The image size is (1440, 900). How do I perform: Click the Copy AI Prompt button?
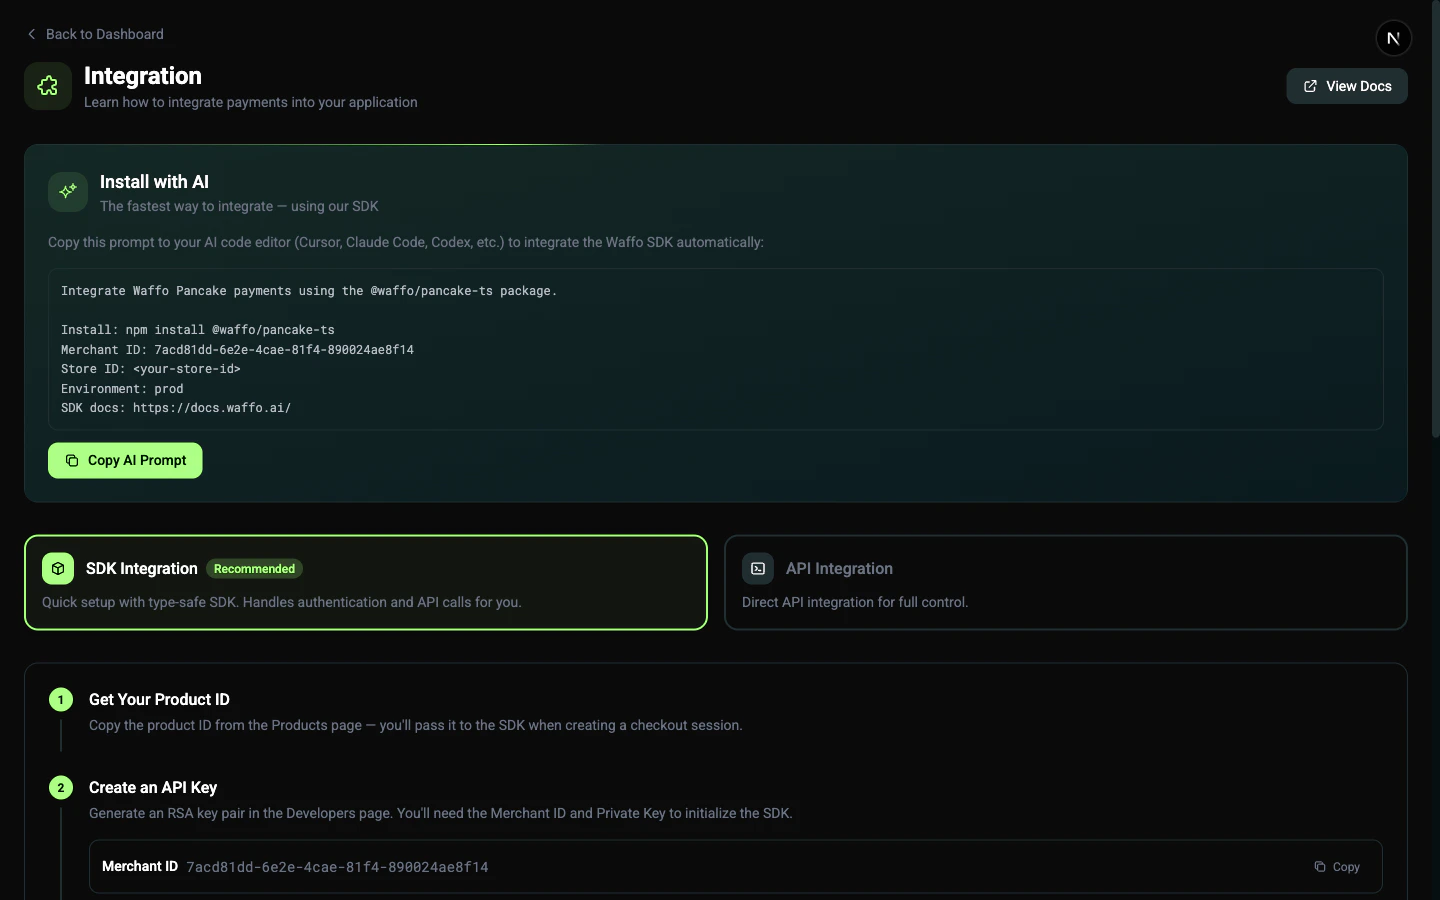[125, 460]
